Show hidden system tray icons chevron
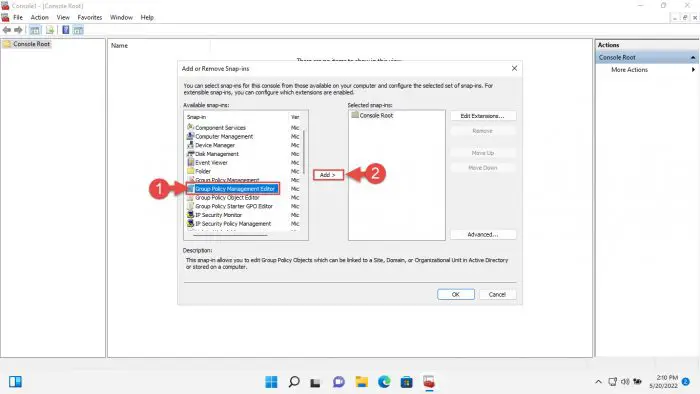Viewport: 700px width, 394px height. (x=598, y=382)
